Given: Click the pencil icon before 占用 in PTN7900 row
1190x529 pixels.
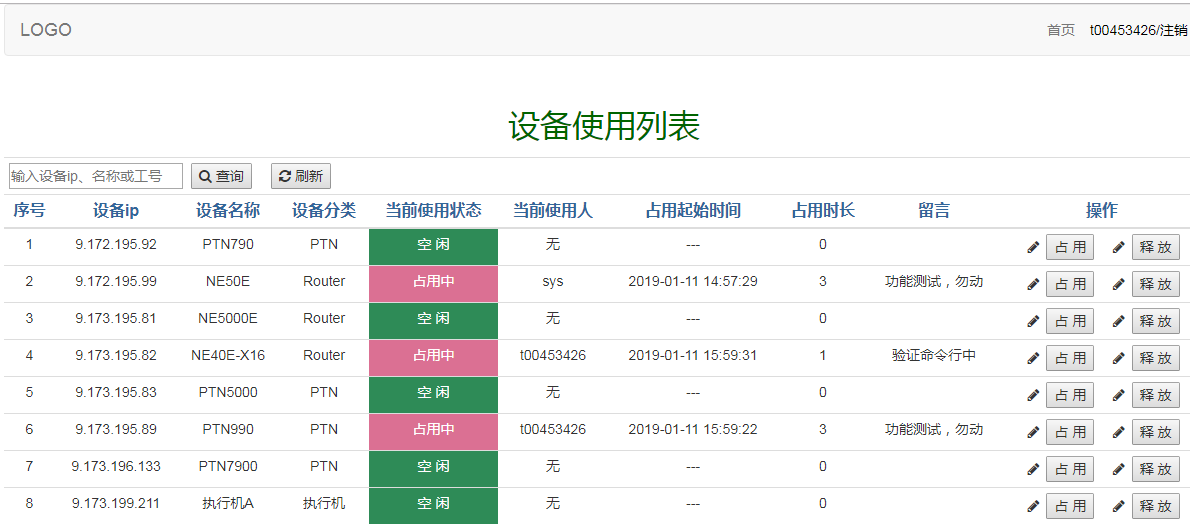Looking at the screenshot, I should pos(1033,470).
